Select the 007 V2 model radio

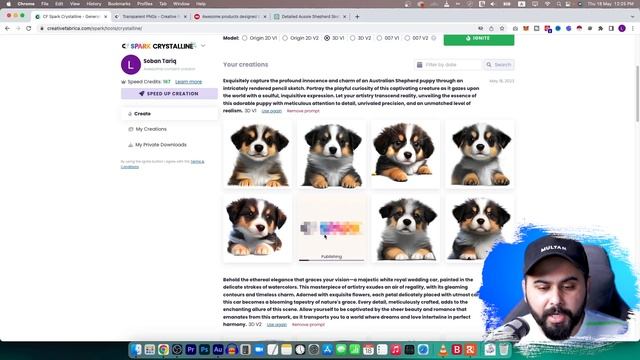pos(407,38)
